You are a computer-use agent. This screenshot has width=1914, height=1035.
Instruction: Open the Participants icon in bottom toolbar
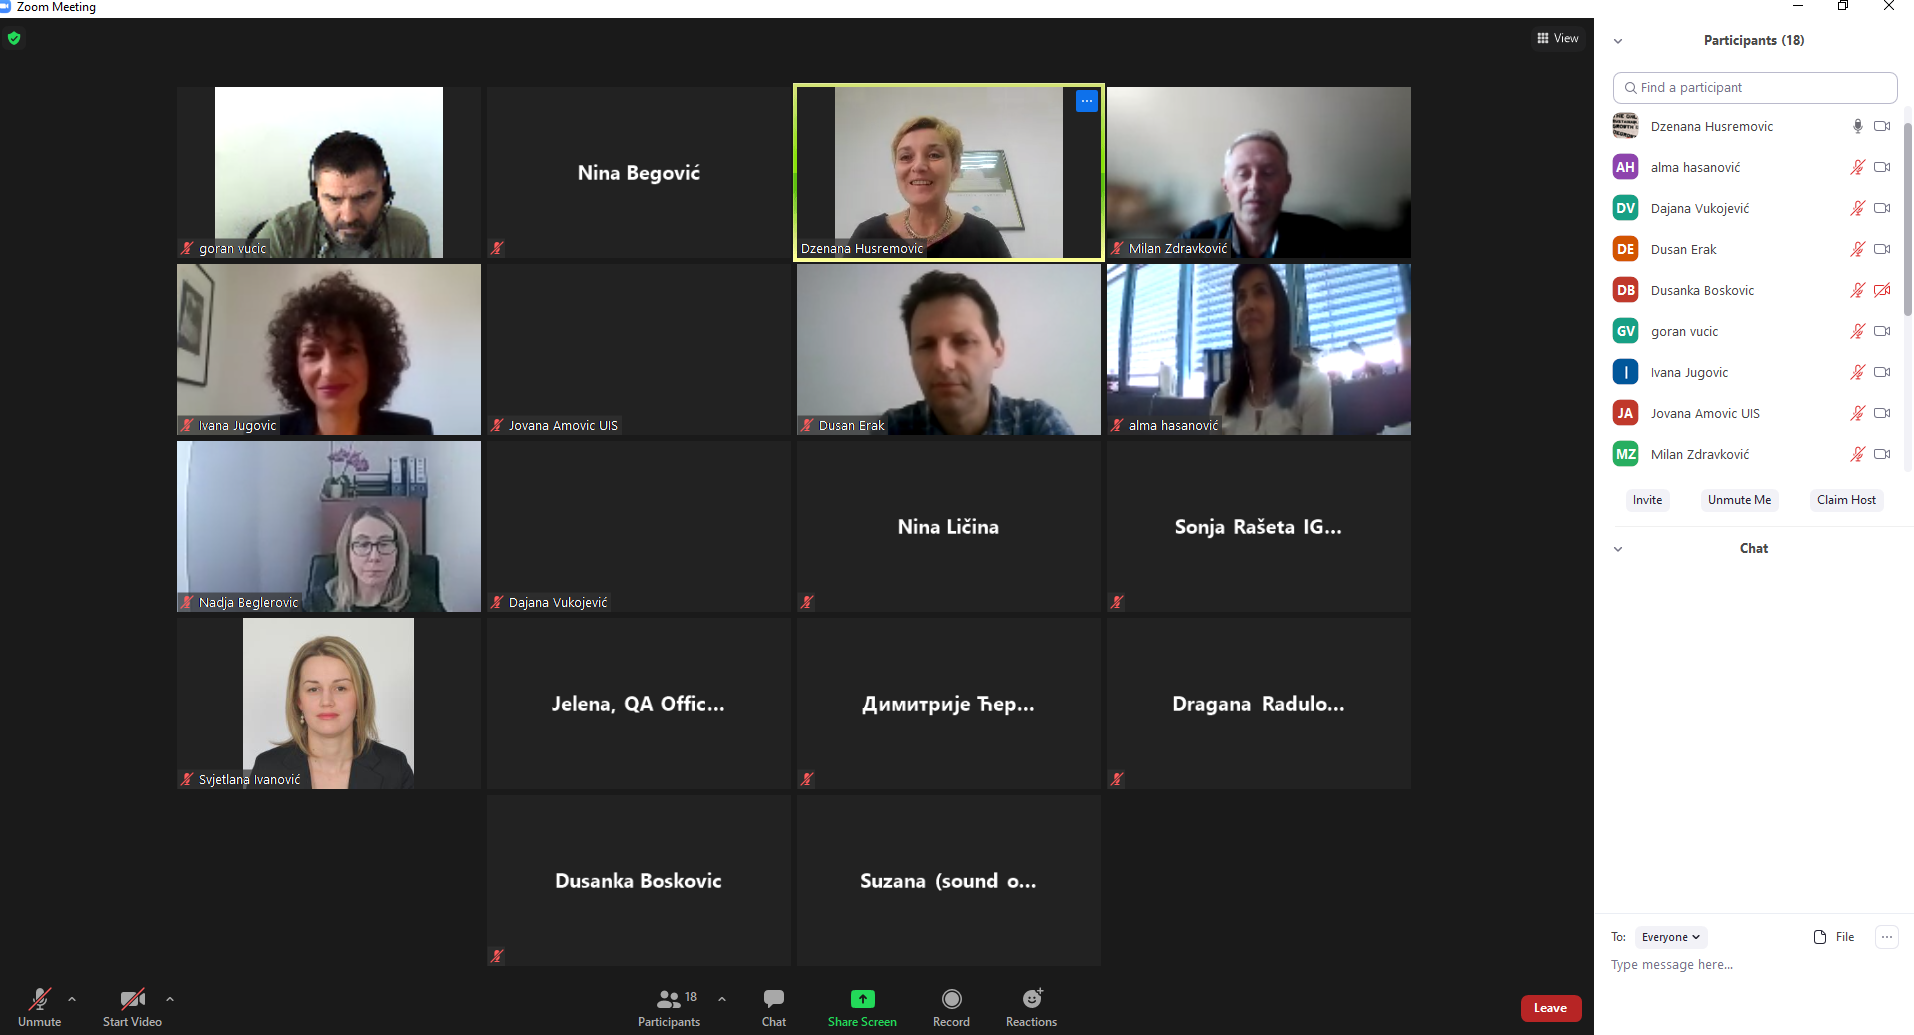pyautogui.click(x=668, y=999)
